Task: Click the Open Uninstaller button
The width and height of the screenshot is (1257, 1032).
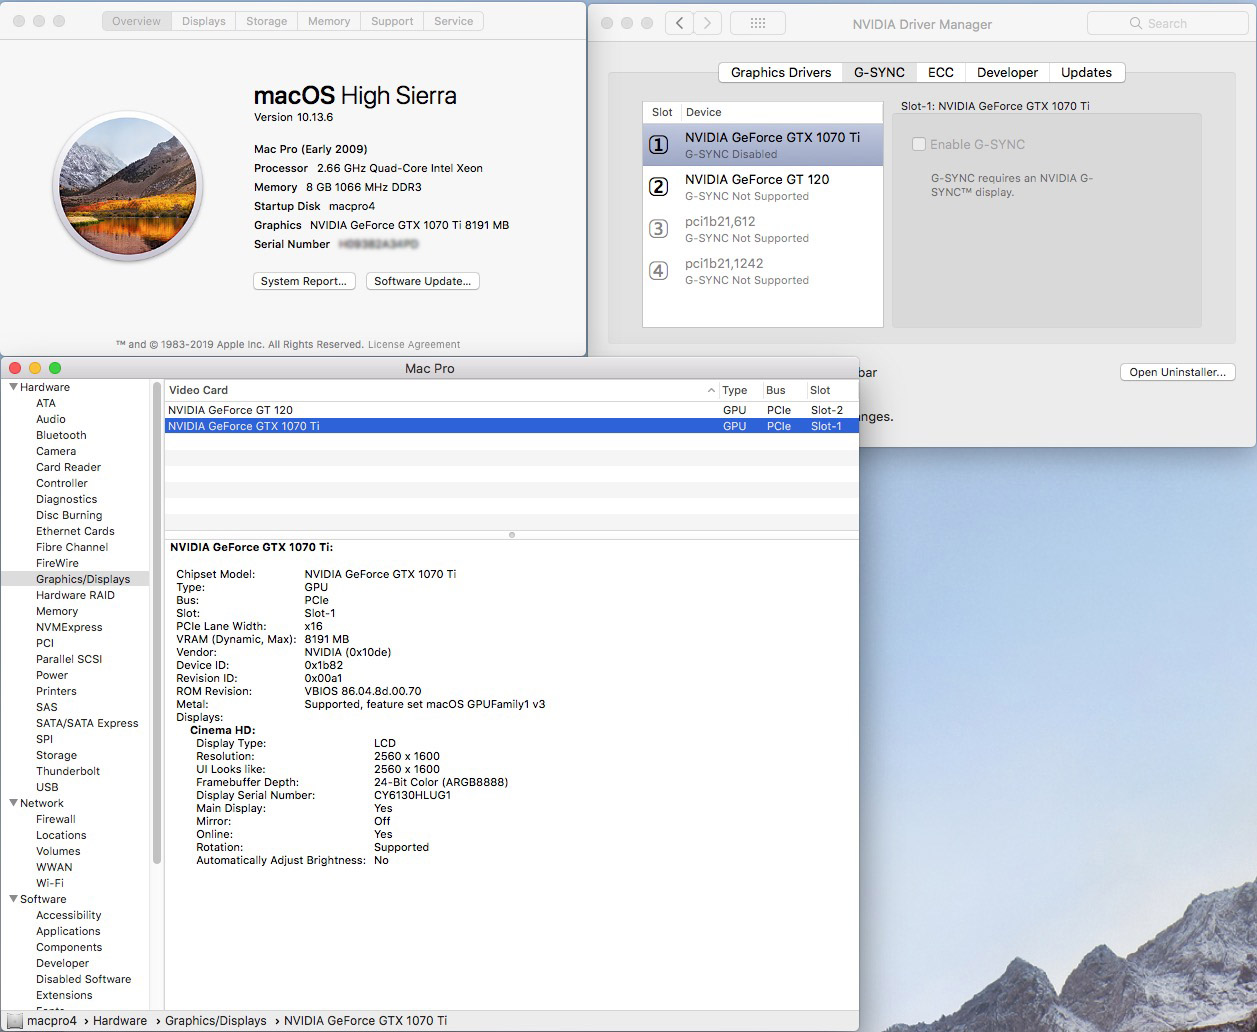Action: [1178, 372]
